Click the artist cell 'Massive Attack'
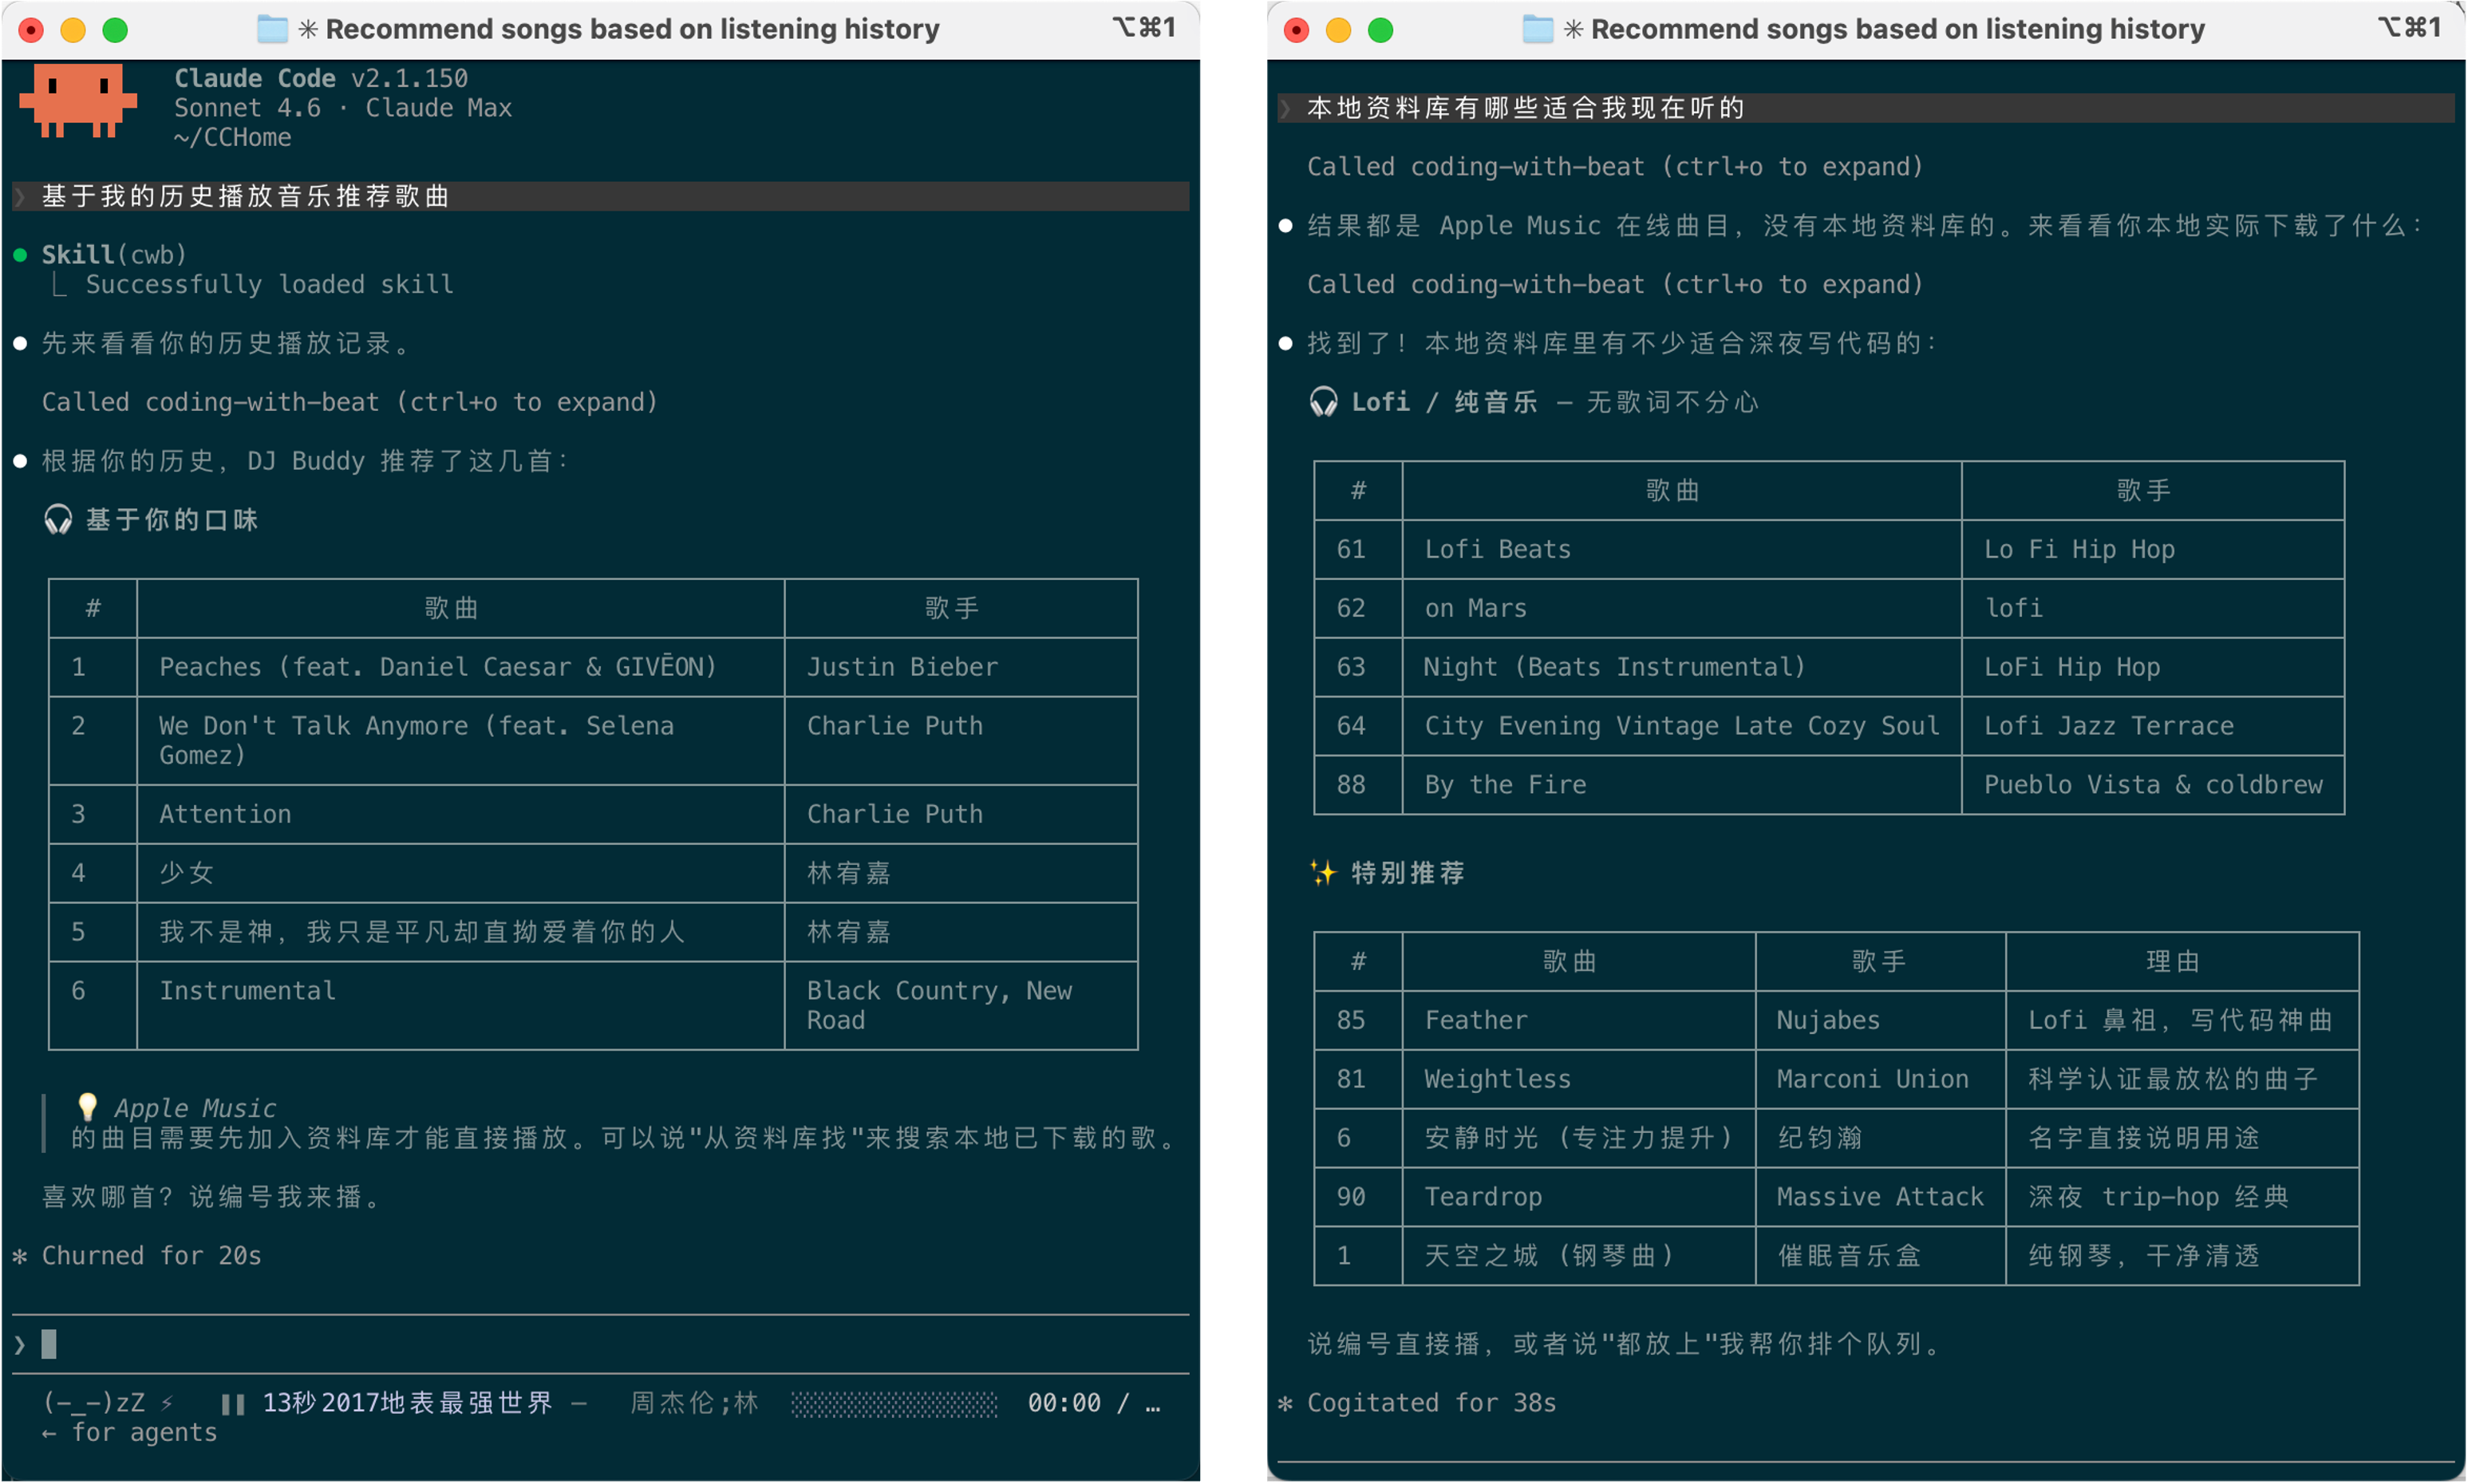Image resolution: width=2468 pixels, height=1484 pixels. coord(1880,1197)
